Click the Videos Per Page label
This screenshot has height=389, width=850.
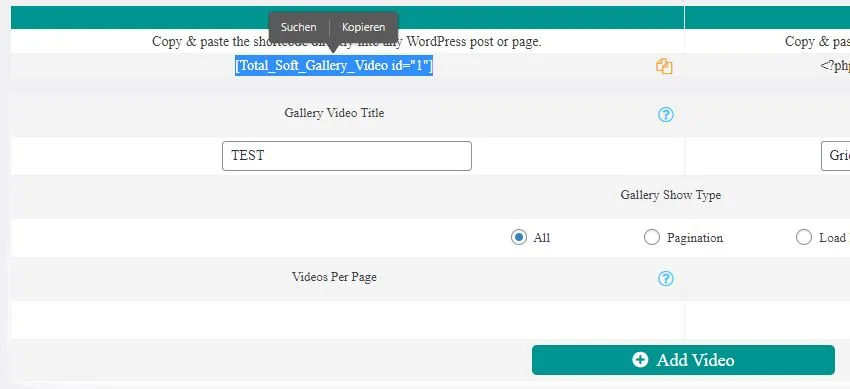[334, 277]
